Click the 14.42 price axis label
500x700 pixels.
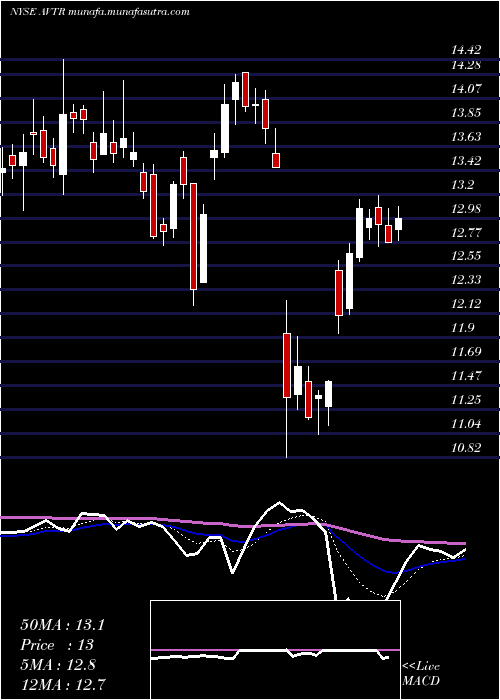tap(466, 50)
